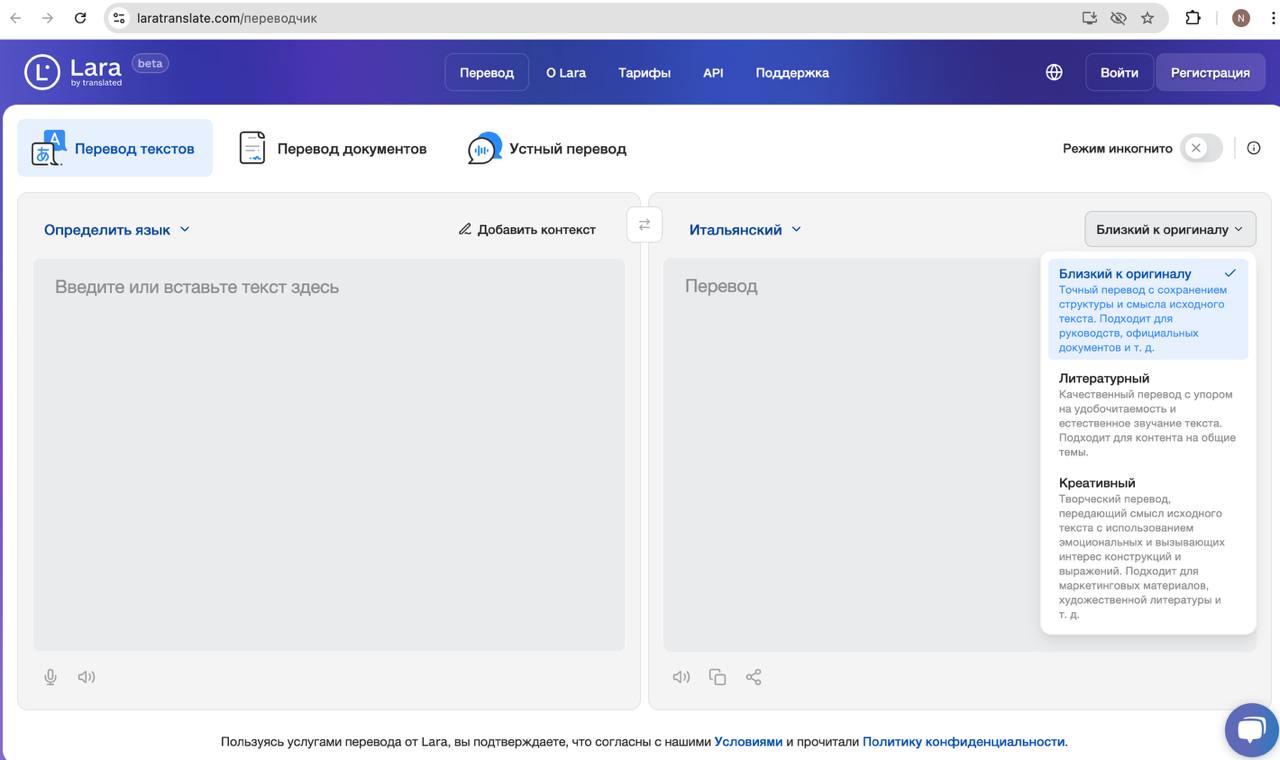The width and height of the screenshot is (1280, 760).
Task: Collapse the Близкий к оригиналу style dropdown
Action: pos(1169,229)
